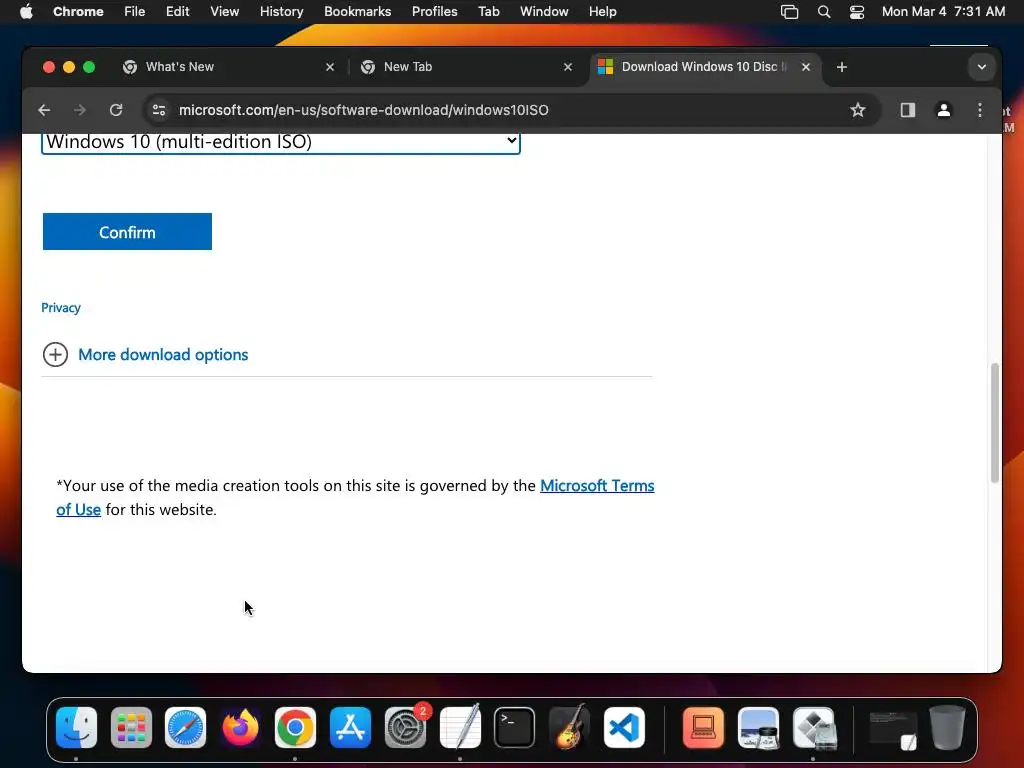Open the Chrome profile menu

pyautogui.click(x=944, y=110)
